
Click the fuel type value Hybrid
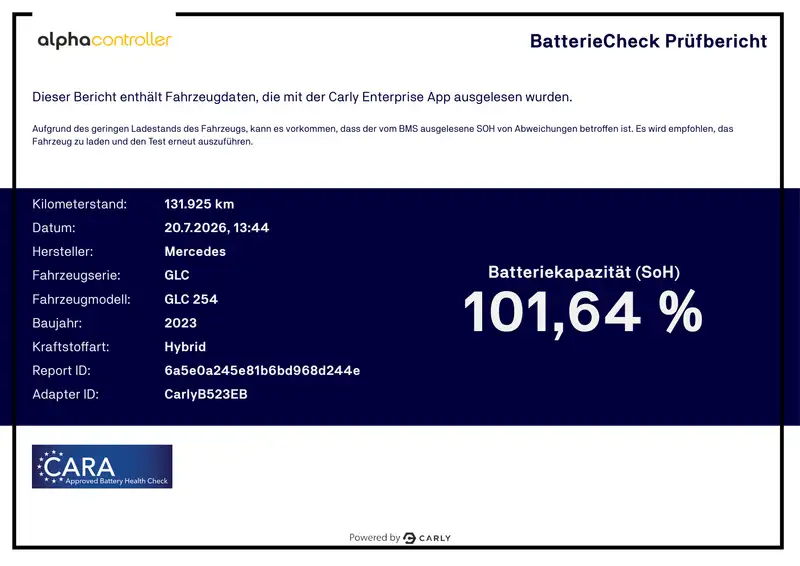[185, 347]
